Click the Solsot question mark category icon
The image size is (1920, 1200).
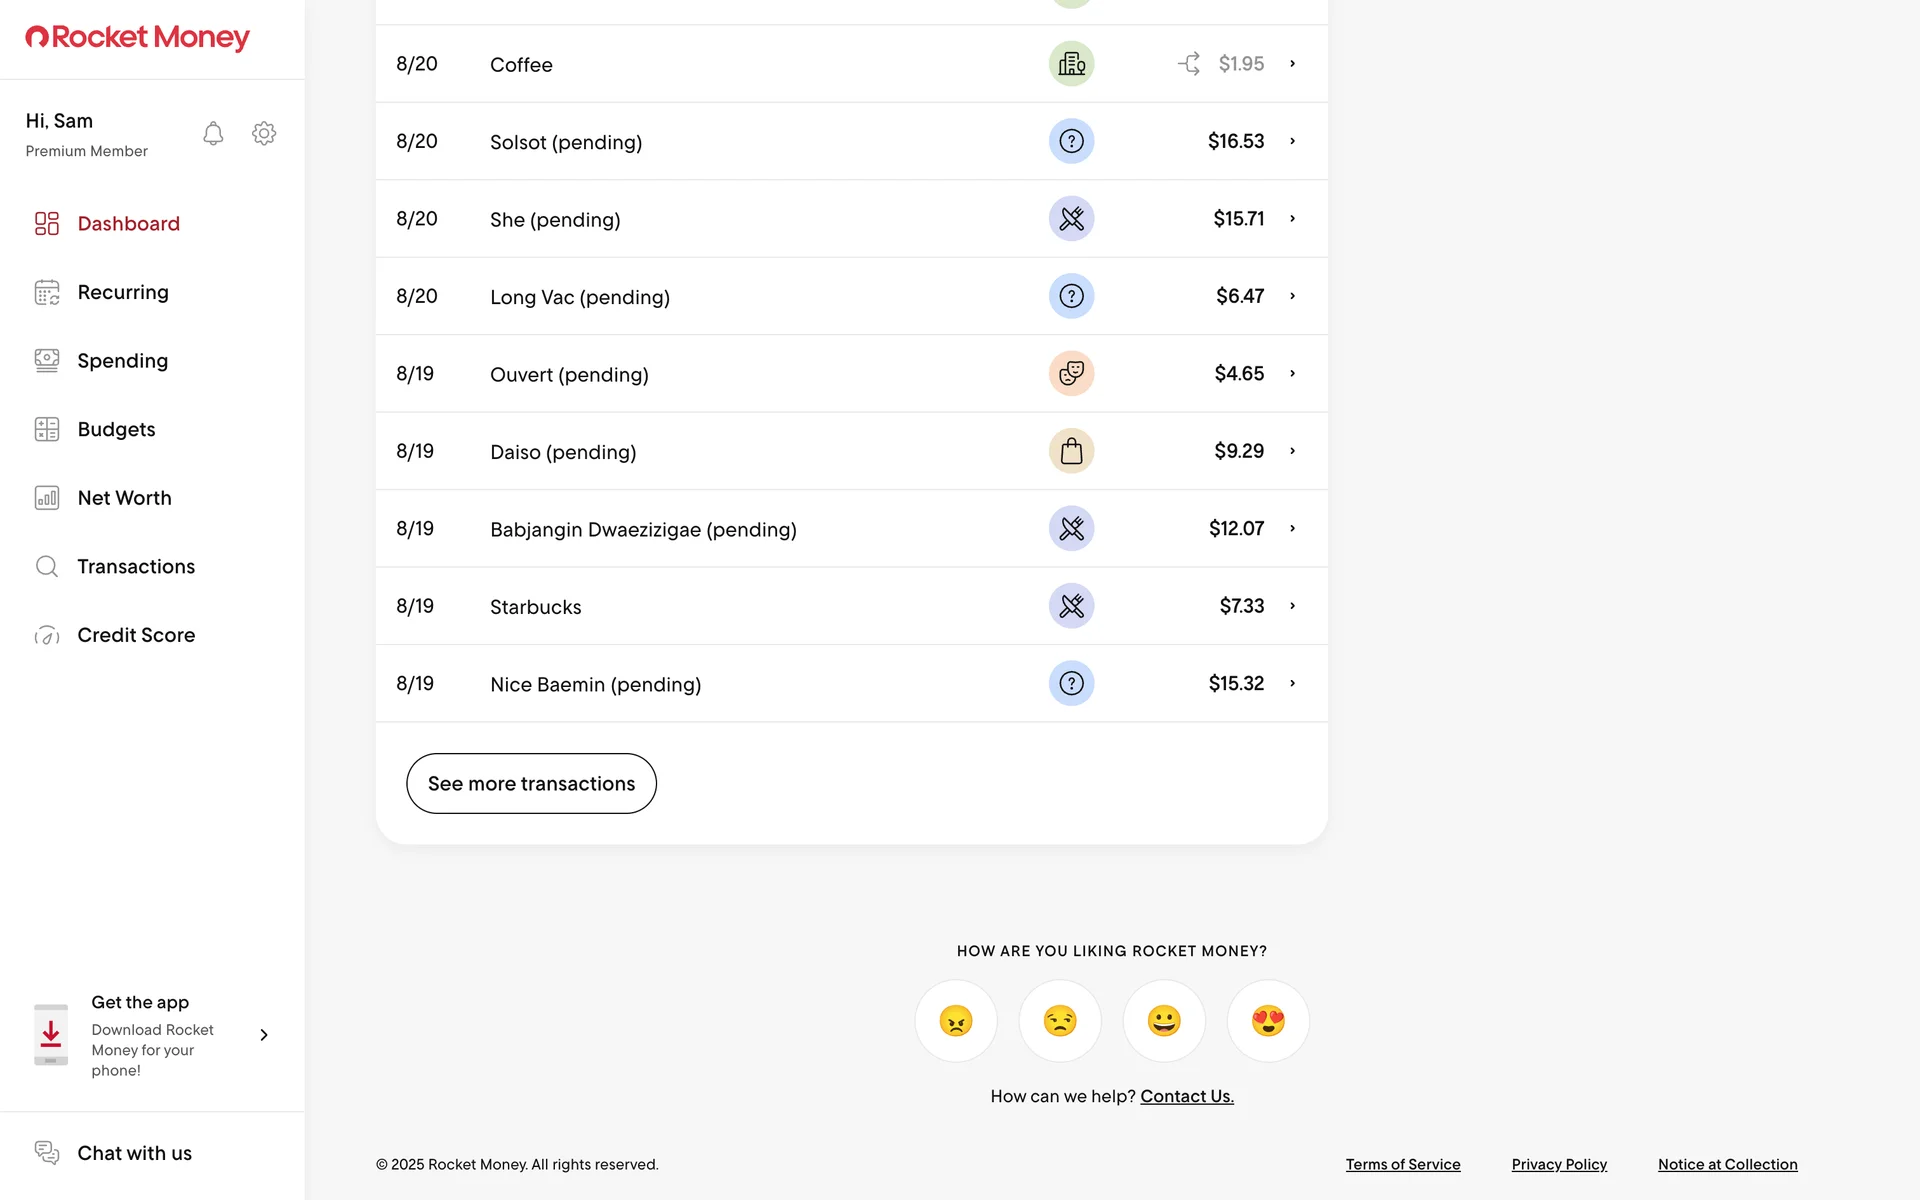click(x=1071, y=141)
